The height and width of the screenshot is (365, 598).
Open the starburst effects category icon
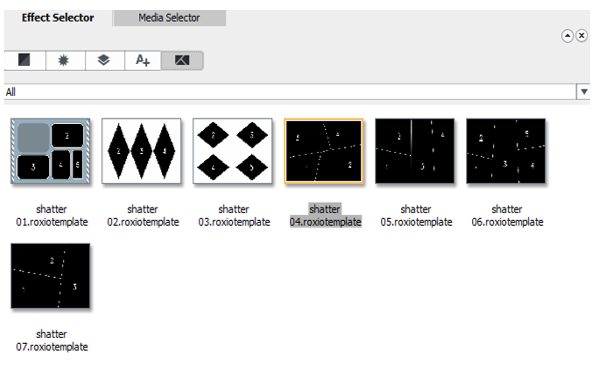tap(64, 60)
